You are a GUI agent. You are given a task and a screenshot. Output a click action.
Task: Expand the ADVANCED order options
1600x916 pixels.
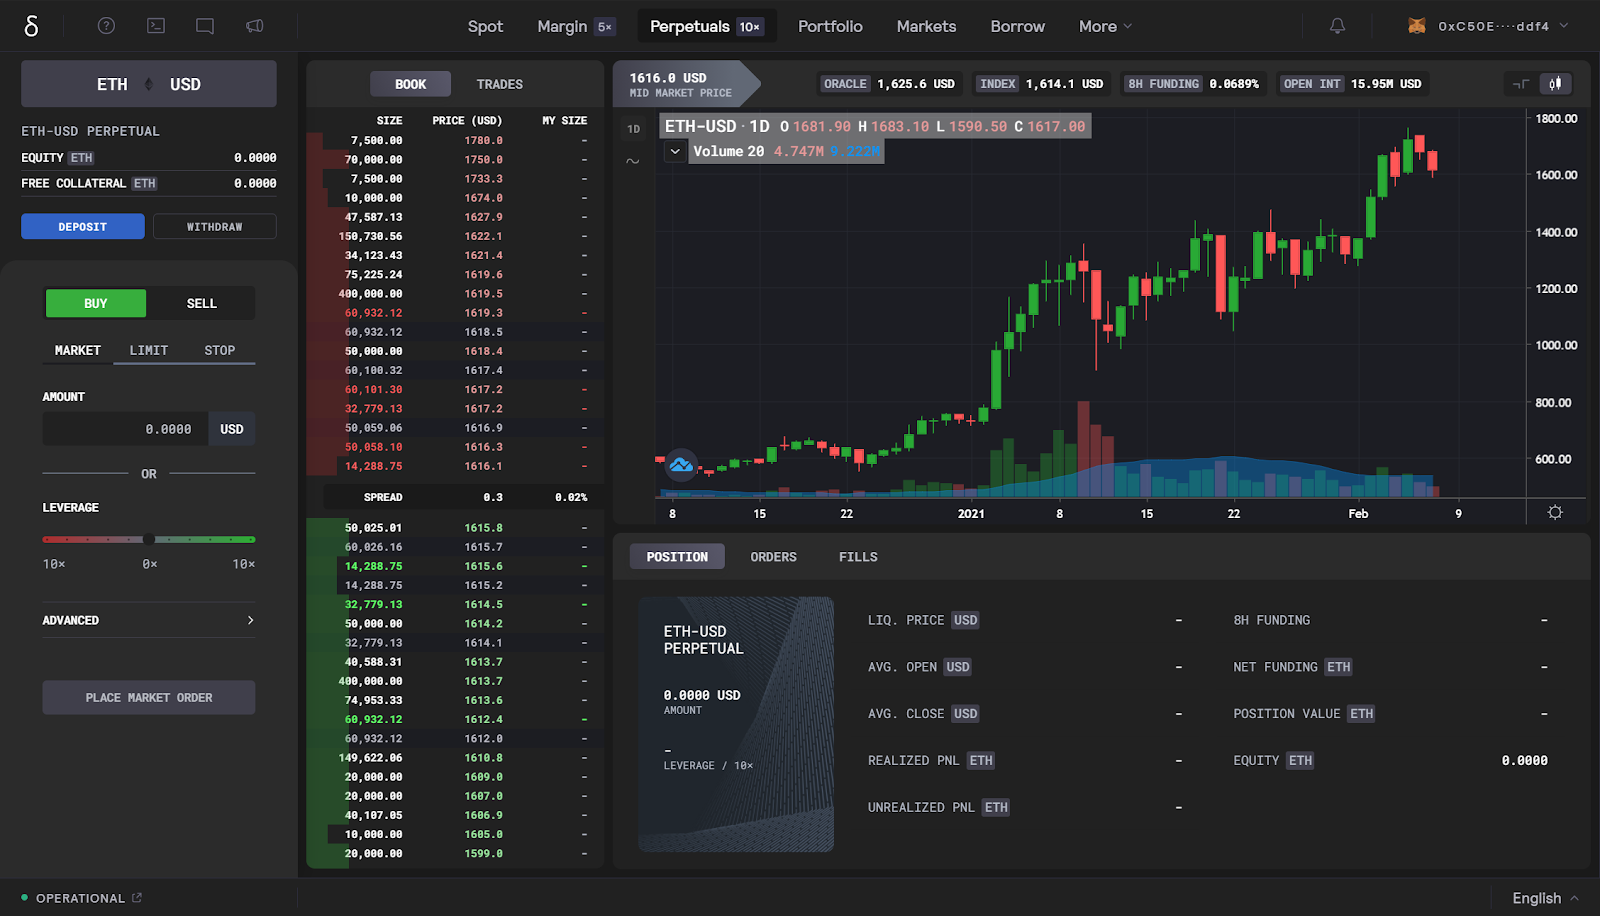click(x=148, y=620)
